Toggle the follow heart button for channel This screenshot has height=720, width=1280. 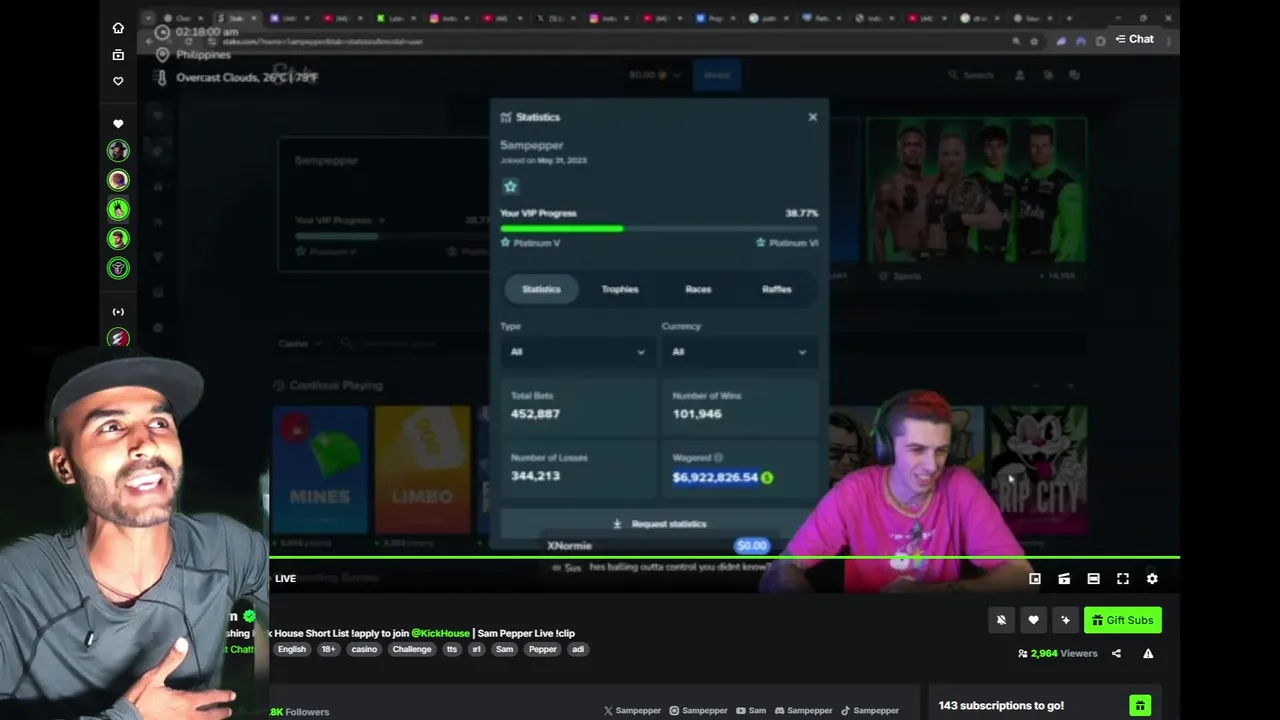1033,620
